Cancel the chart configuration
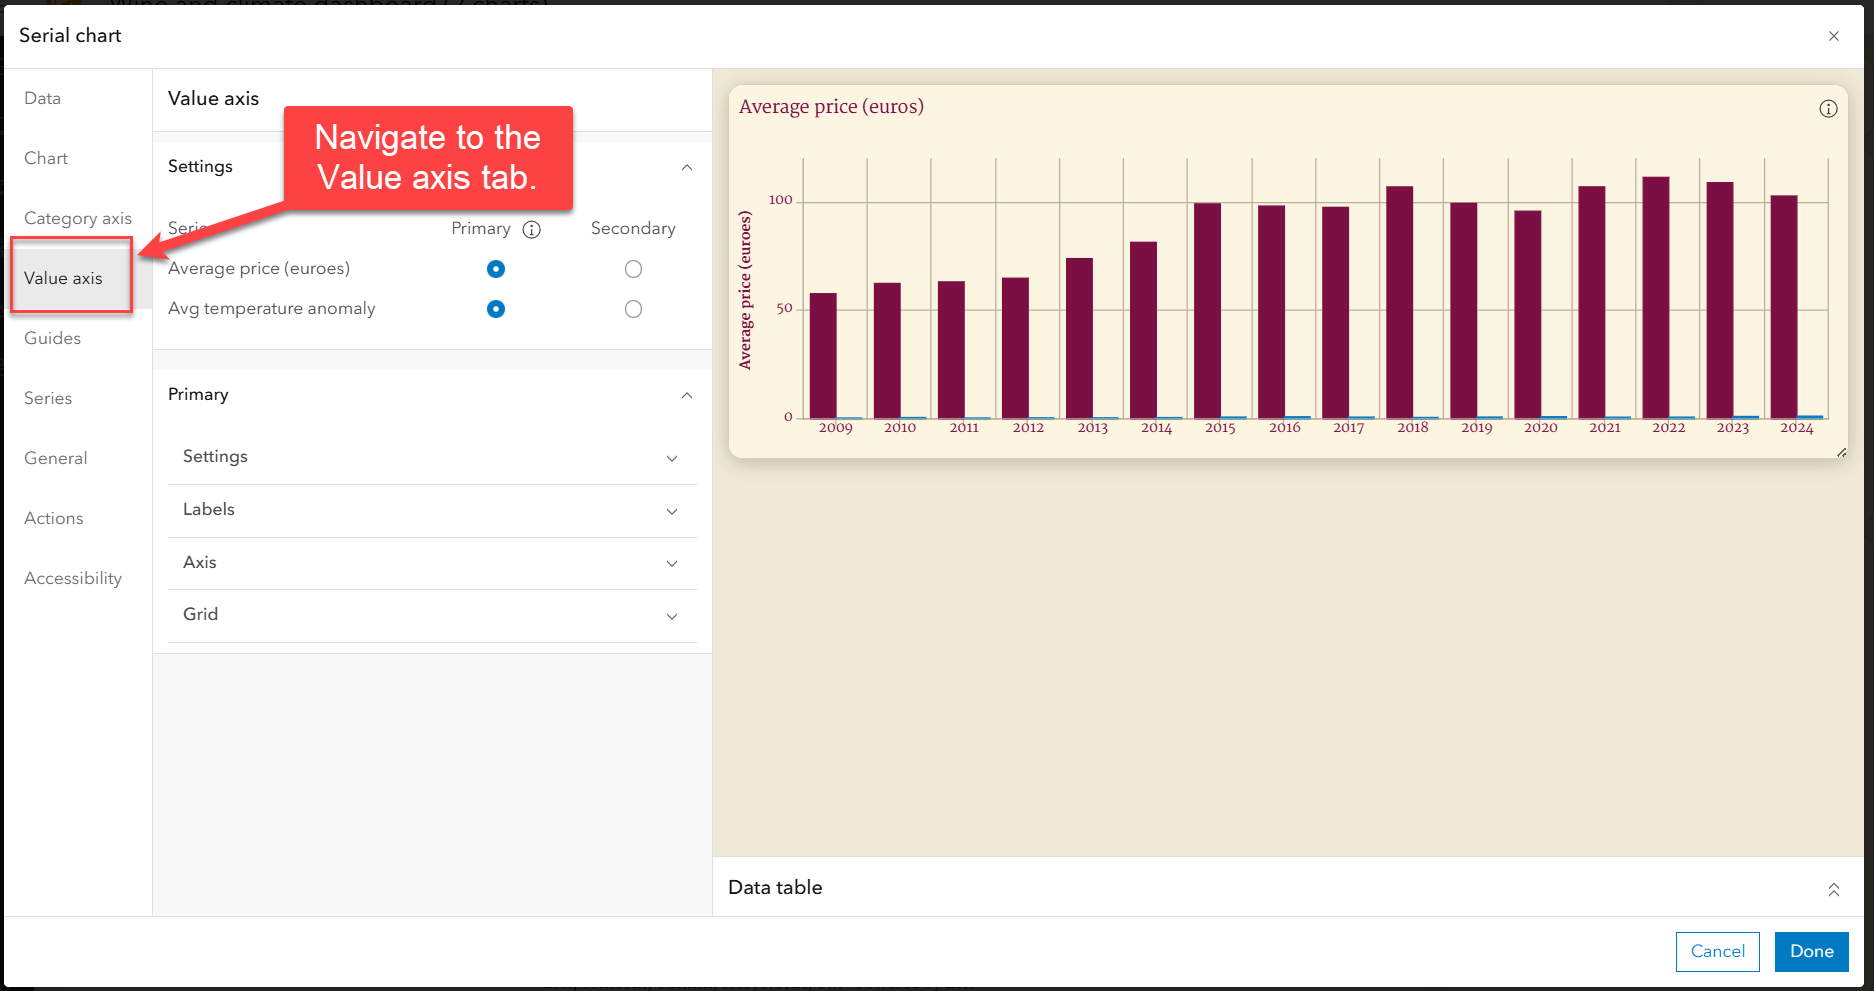 (x=1717, y=951)
